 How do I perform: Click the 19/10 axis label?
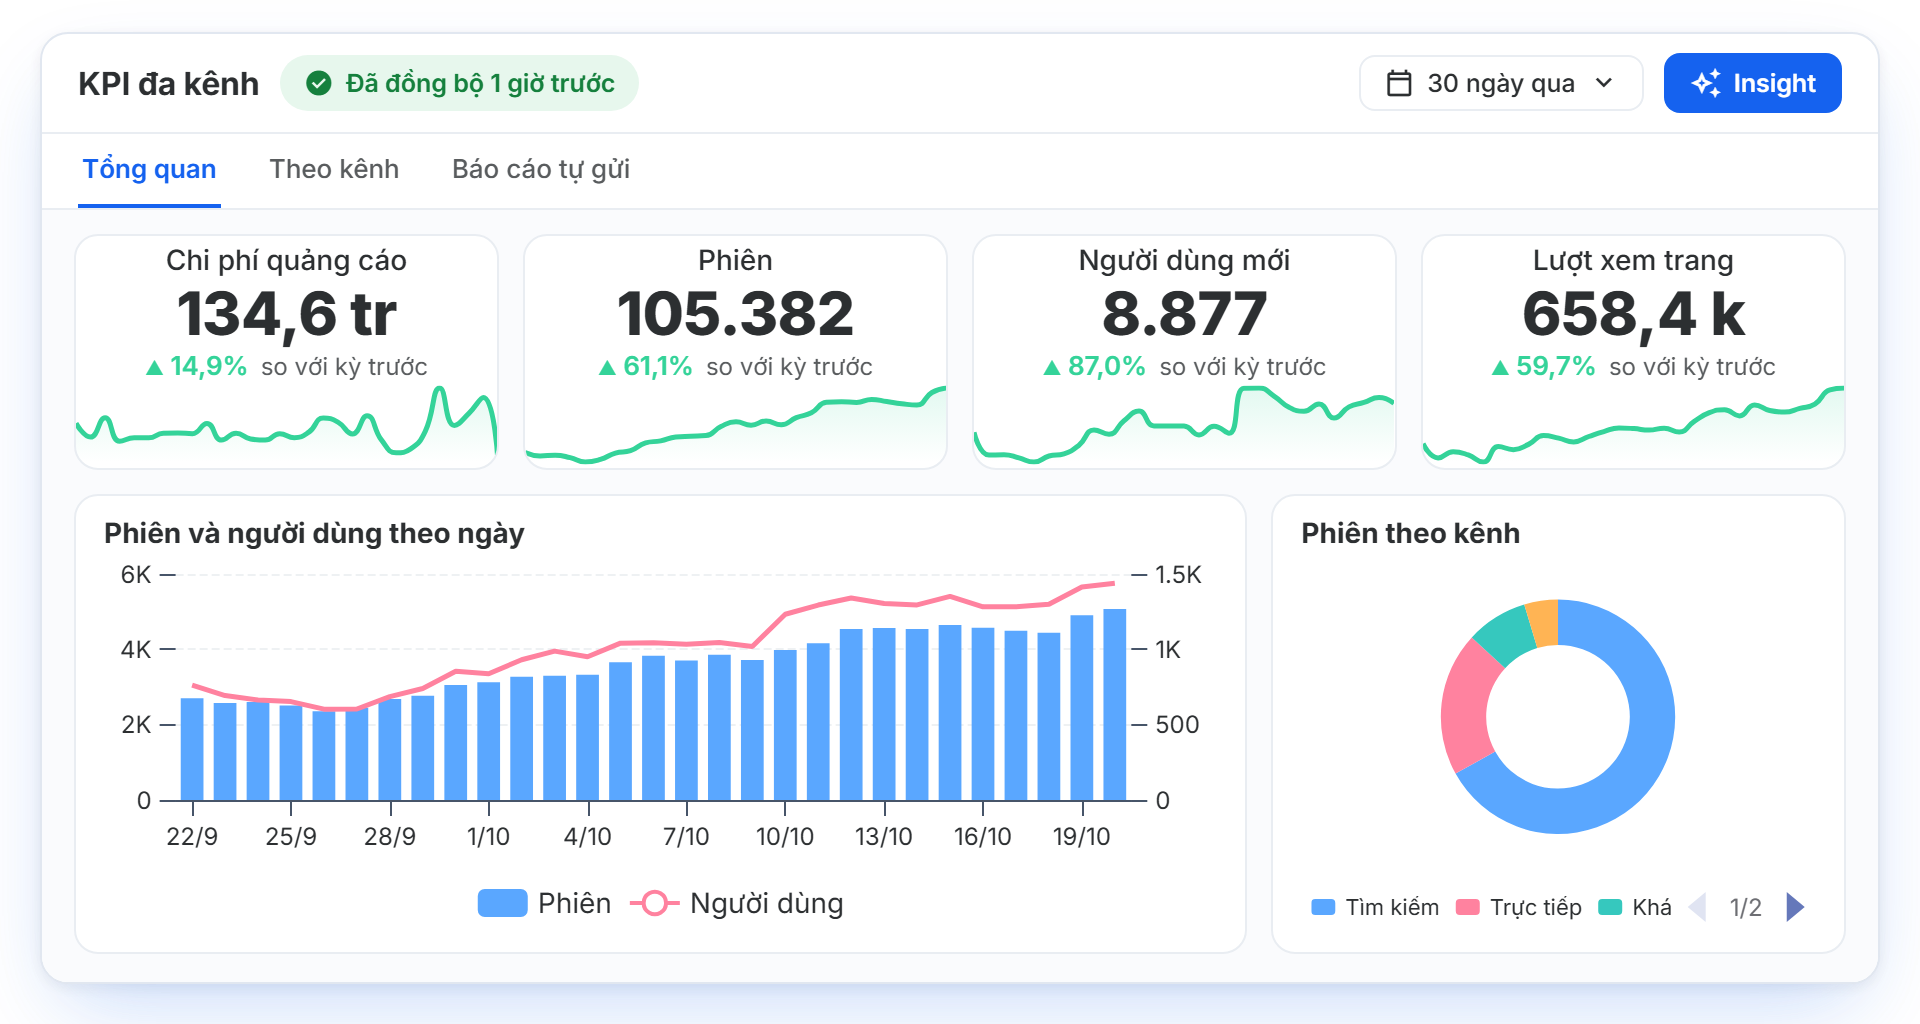click(x=1082, y=836)
